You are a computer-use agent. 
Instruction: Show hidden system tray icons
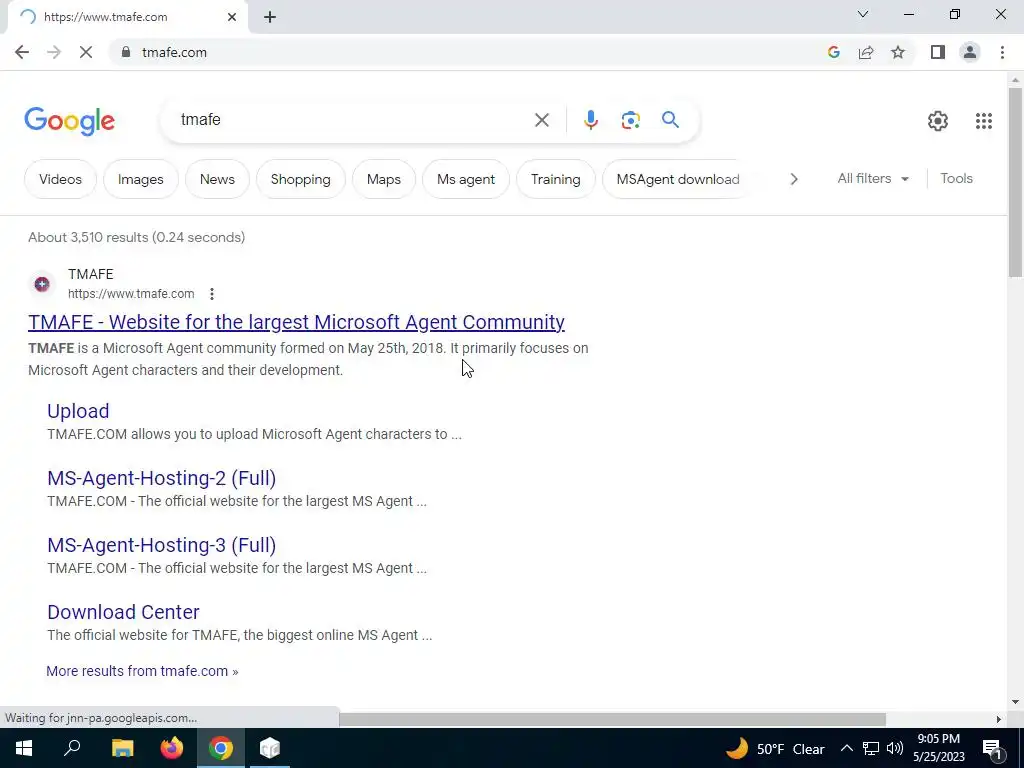tap(846, 748)
